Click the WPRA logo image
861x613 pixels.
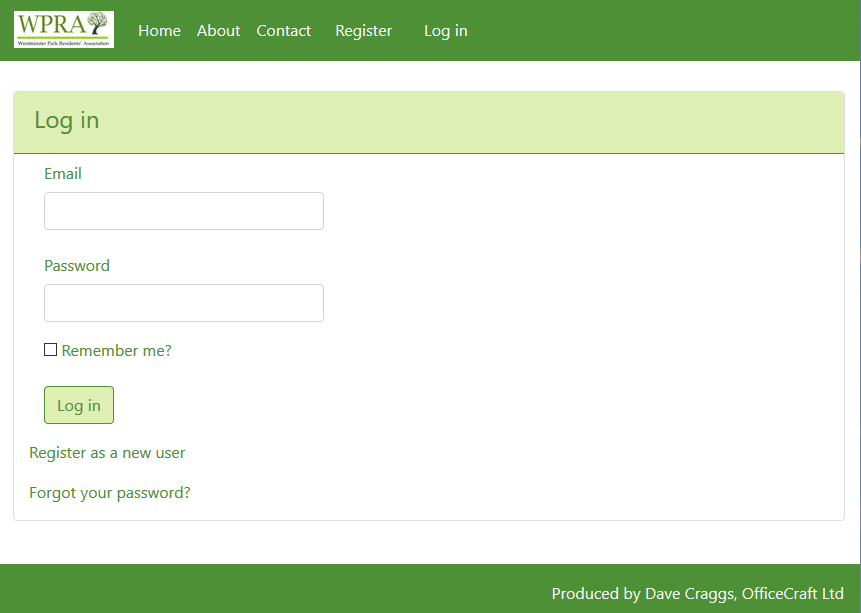(64, 30)
